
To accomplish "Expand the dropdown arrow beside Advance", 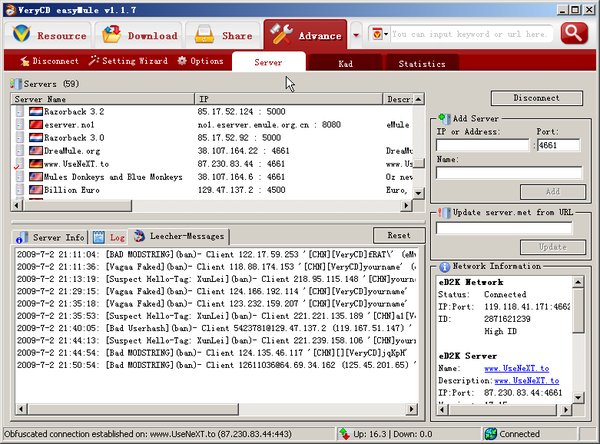I will 356,35.
